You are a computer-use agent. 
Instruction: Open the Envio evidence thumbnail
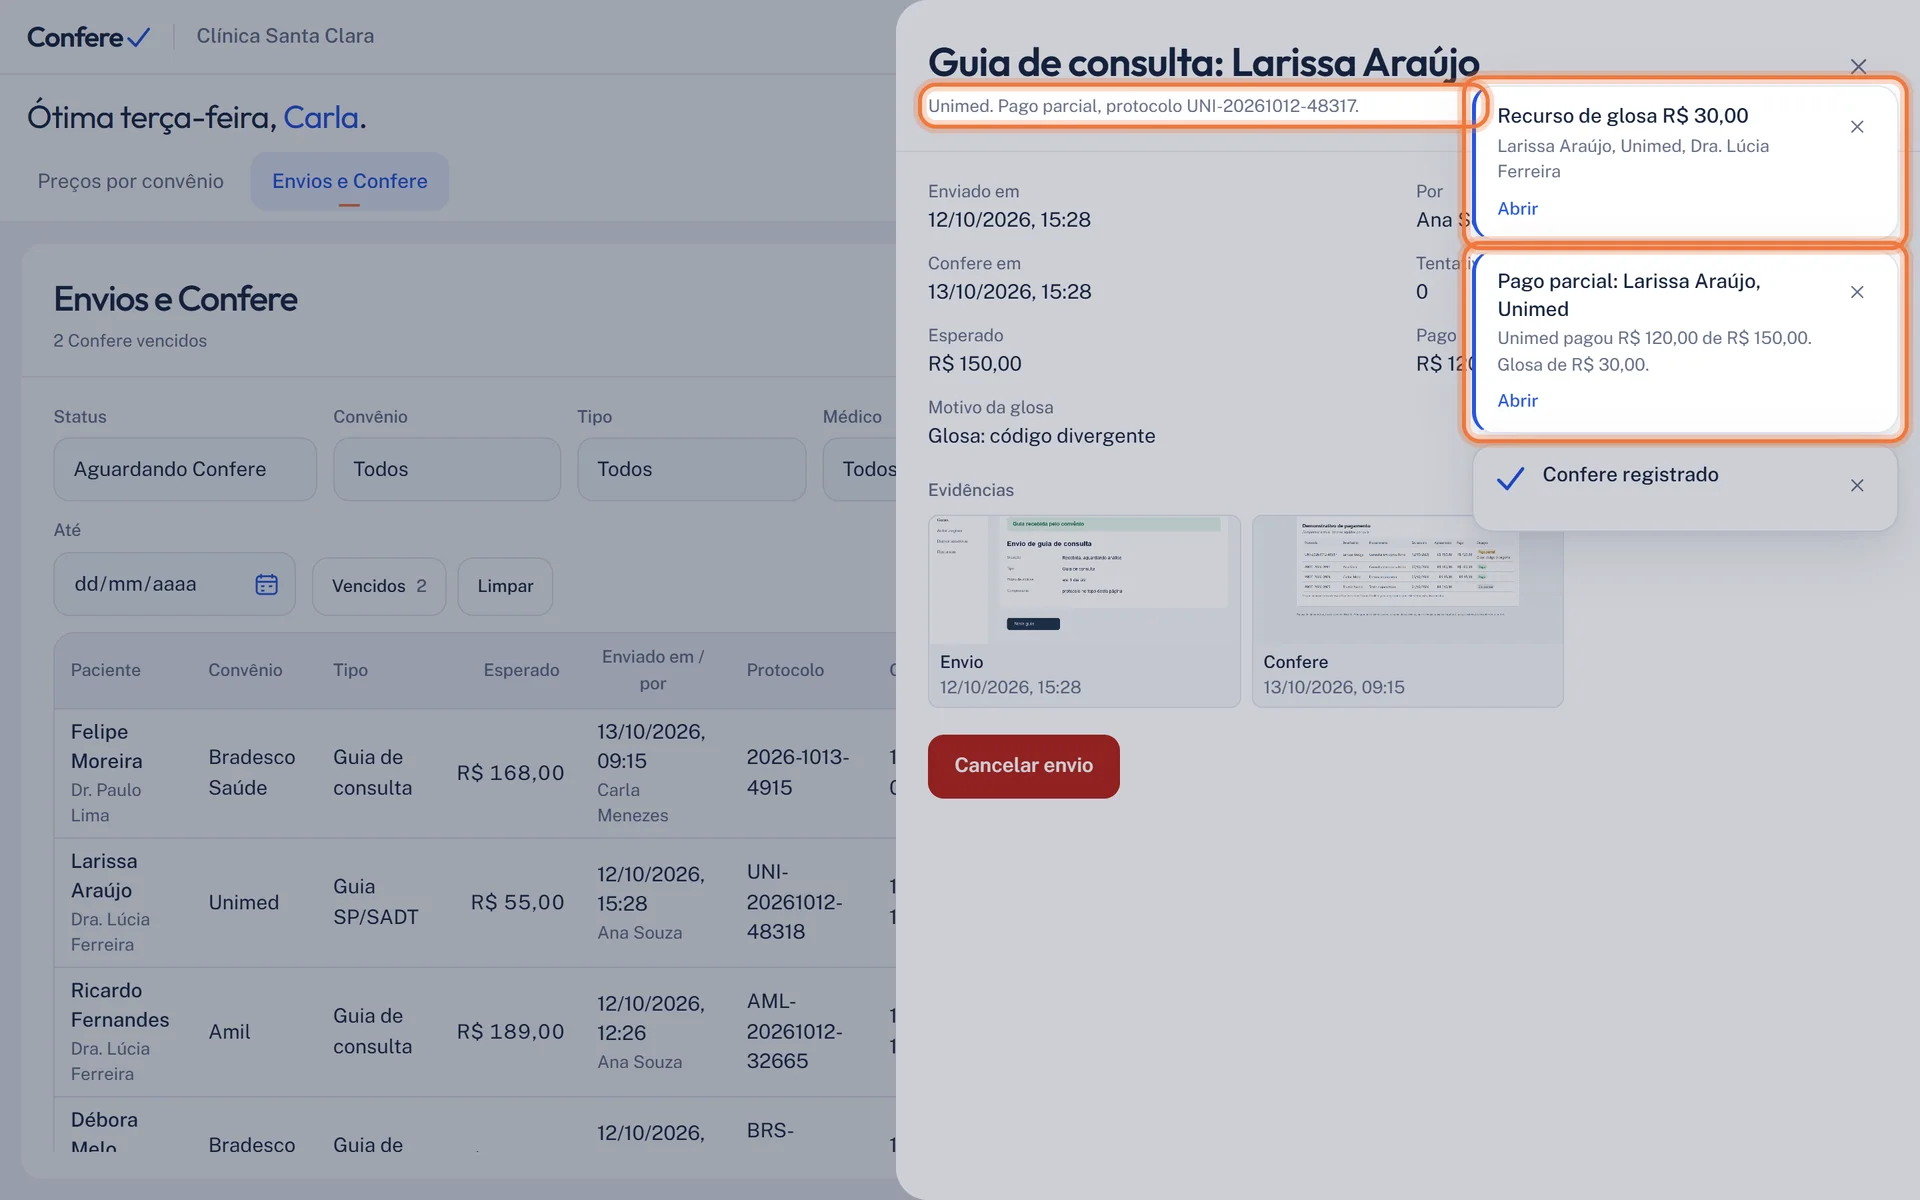(1084, 611)
